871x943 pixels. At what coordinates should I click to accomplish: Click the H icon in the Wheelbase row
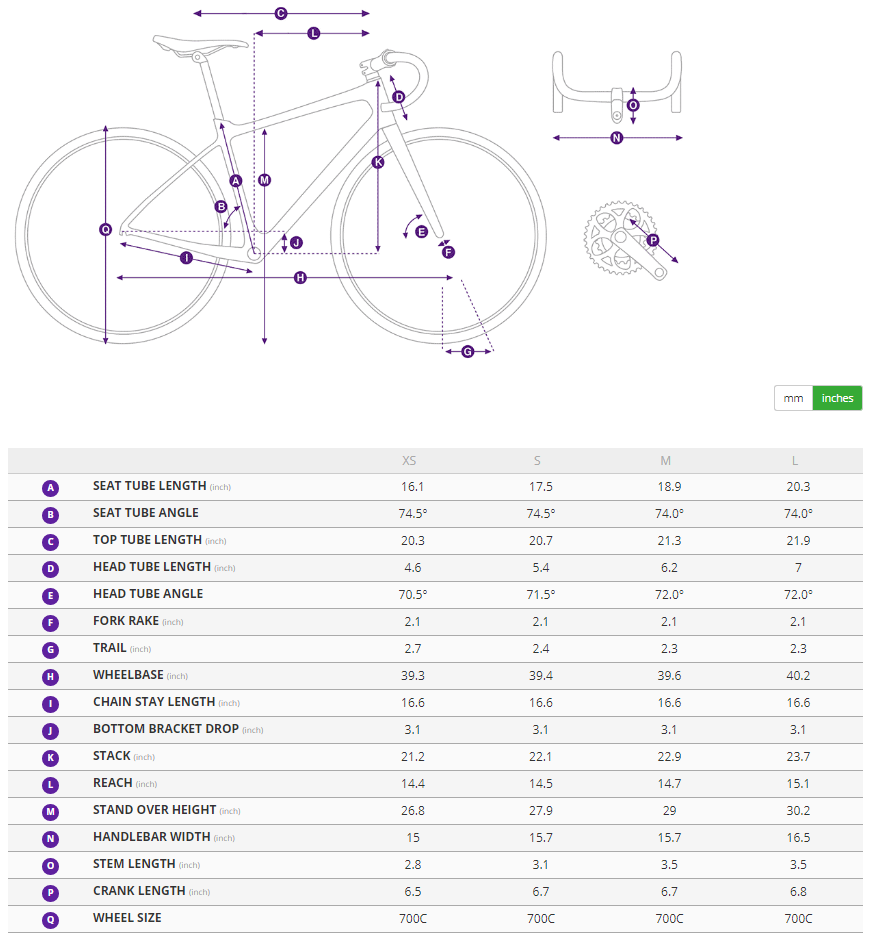[x=51, y=677]
